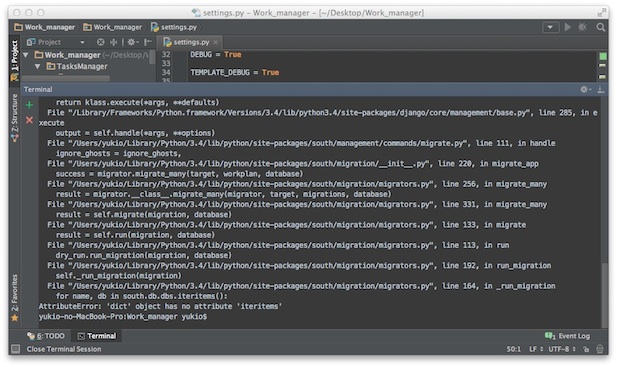Open Terminal panel gear settings
This screenshot has height=367, width=617.
(x=585, y=90)
